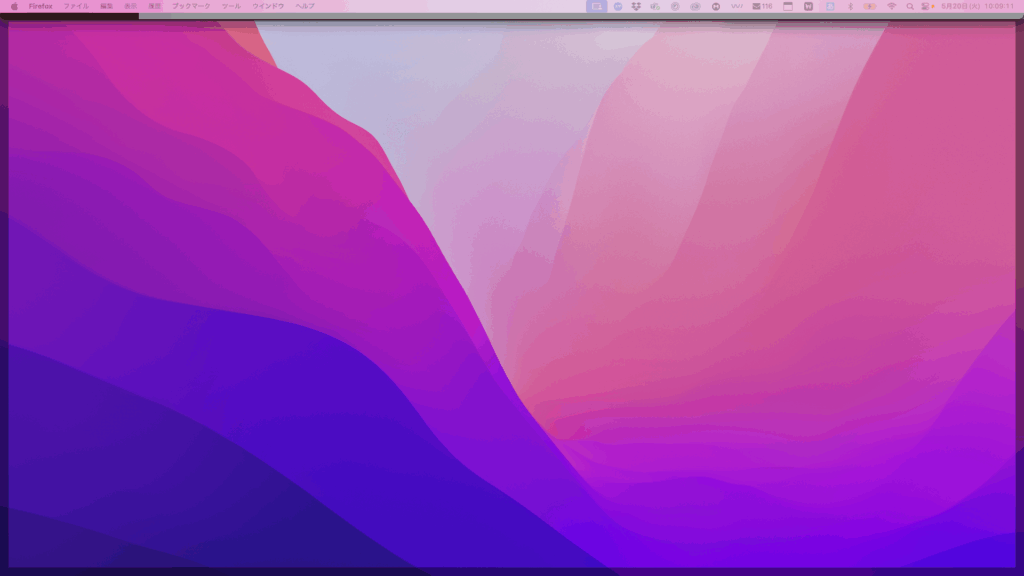The image size is (1024, 576).
Task: Click the highlighted screen recording status icon
Action: pos(597,6)
